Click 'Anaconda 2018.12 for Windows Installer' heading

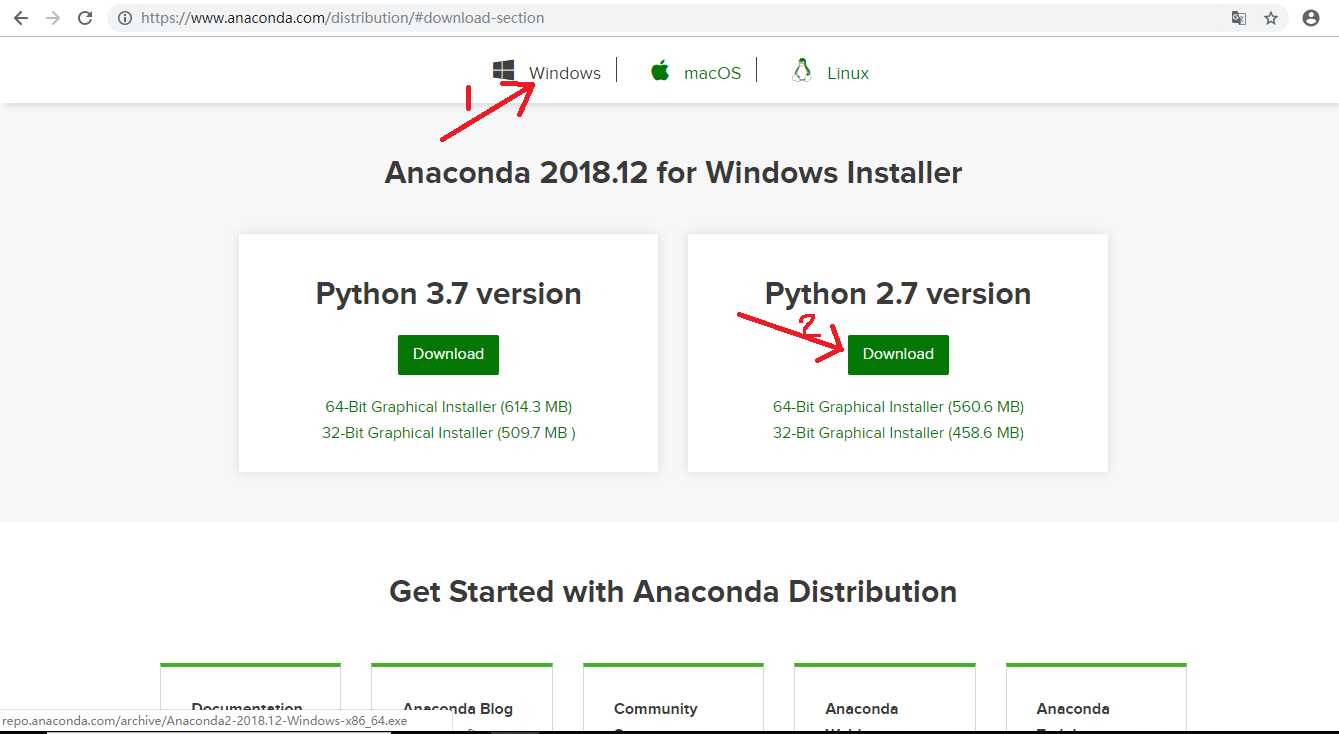pyautogui.click(x=673, y=172)
